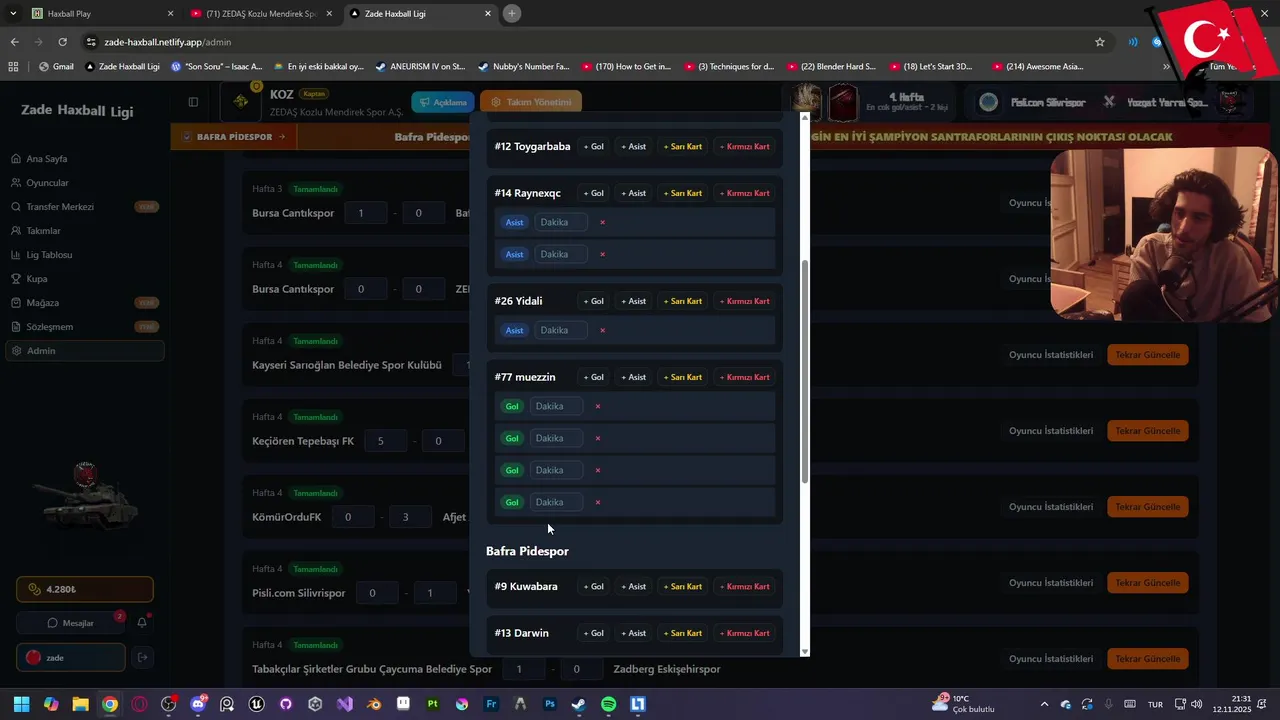Open the Nubby's Number Fa... bookmark
The height and width of the screenshot is (720, 1280).
(x=524, y=67)
